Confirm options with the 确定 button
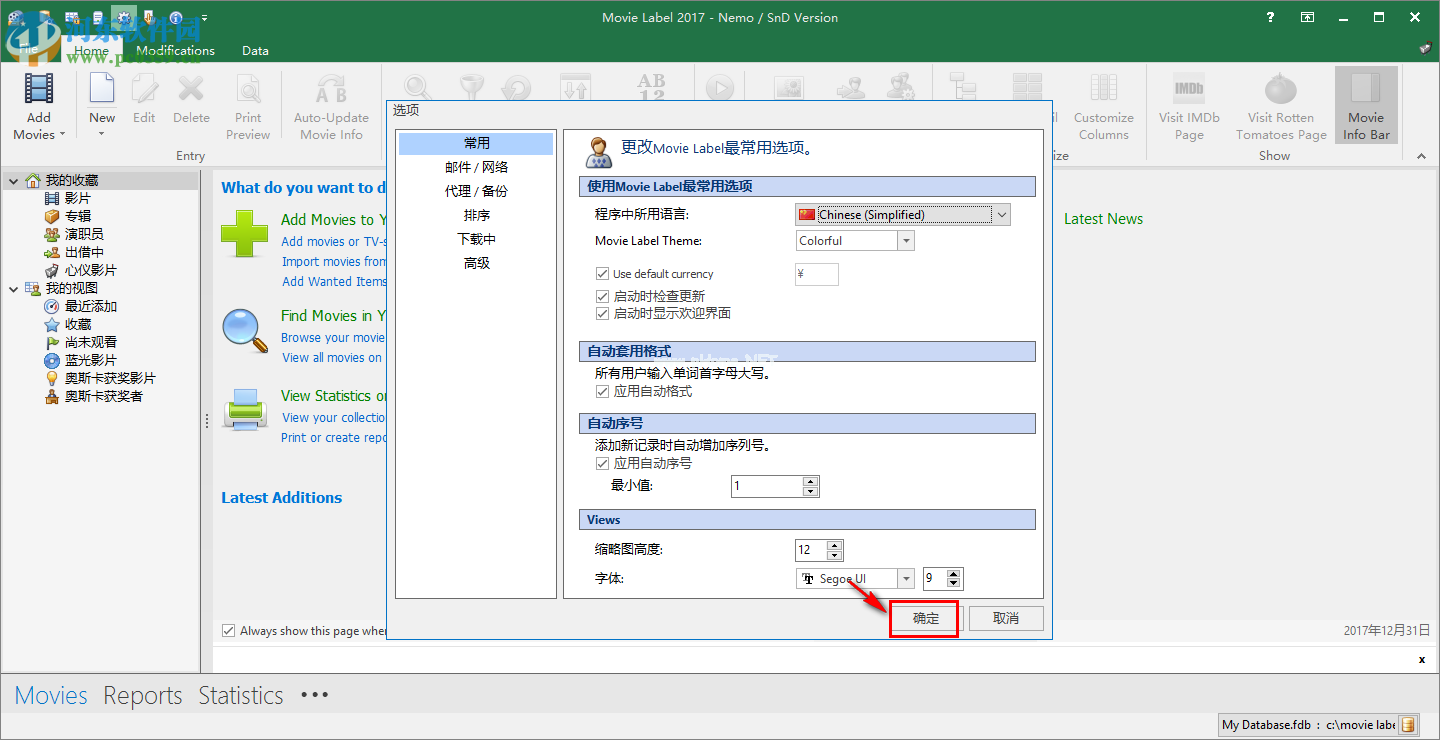1440x740 pixels. click(926, 618)
